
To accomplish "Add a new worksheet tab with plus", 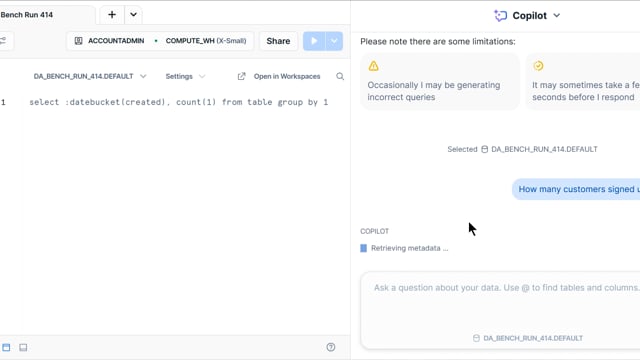I will (x=112, y=15).
